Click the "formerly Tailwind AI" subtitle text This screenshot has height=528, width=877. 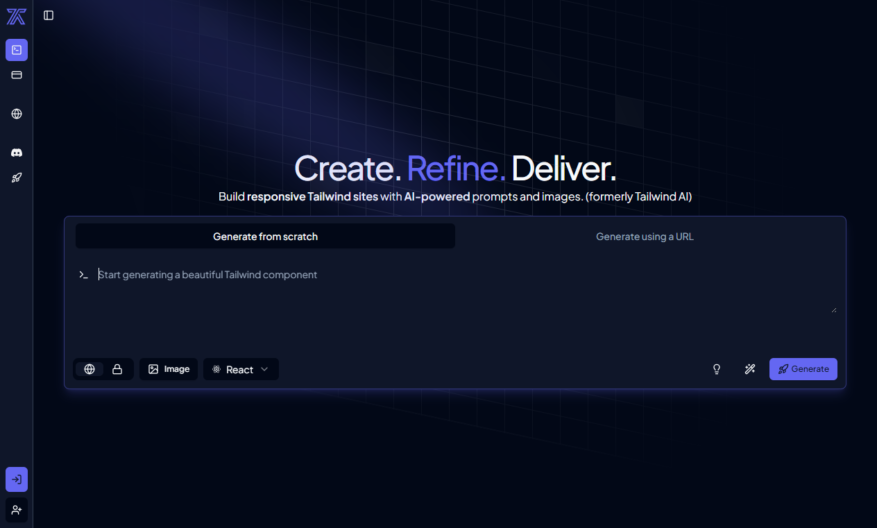pos(639,197)
